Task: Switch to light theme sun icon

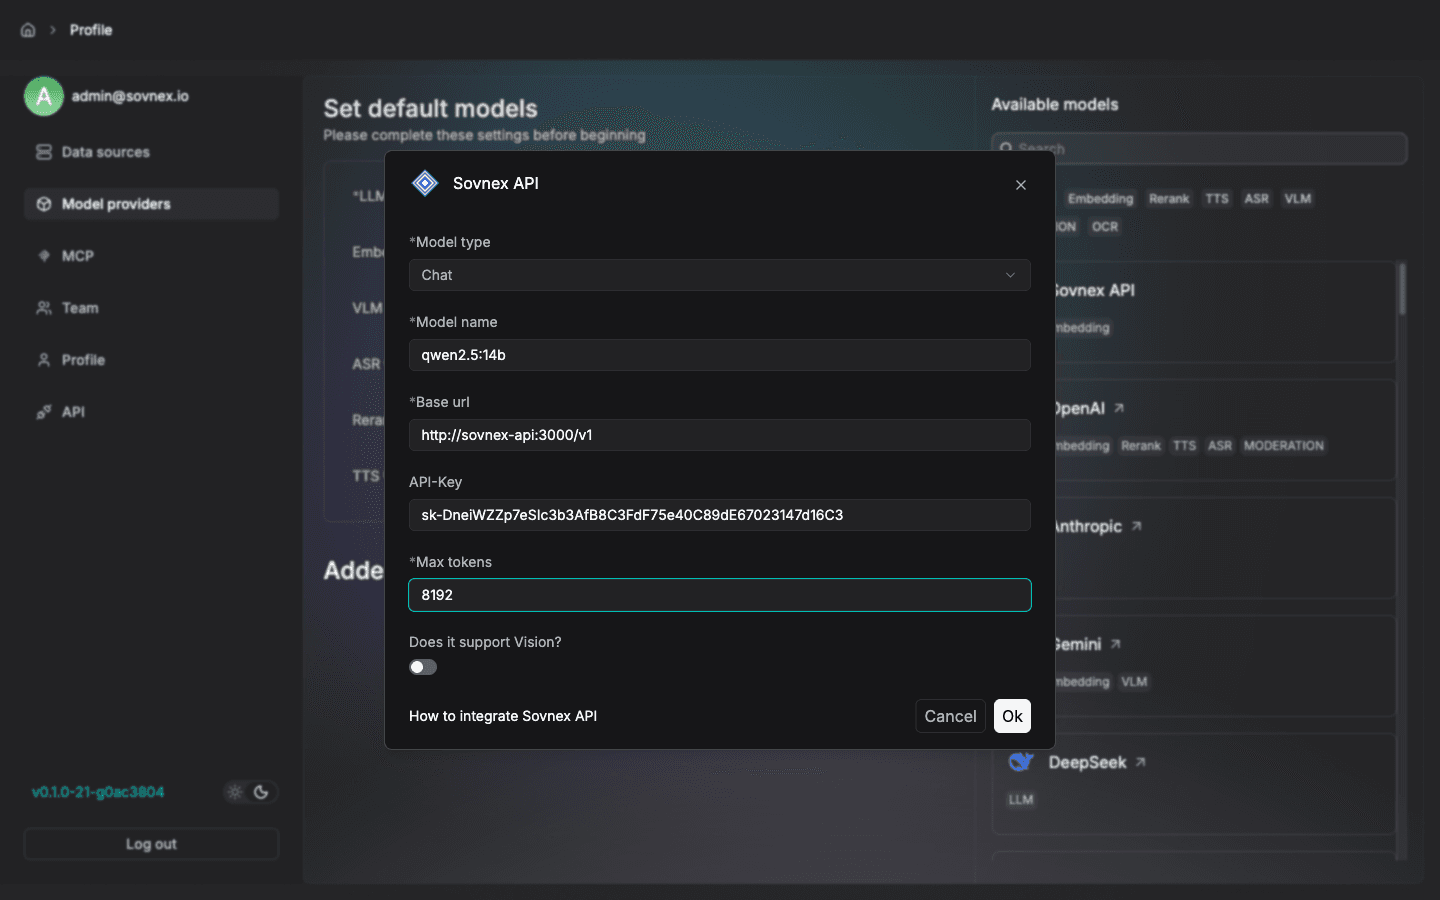Action: pos(235,792)
